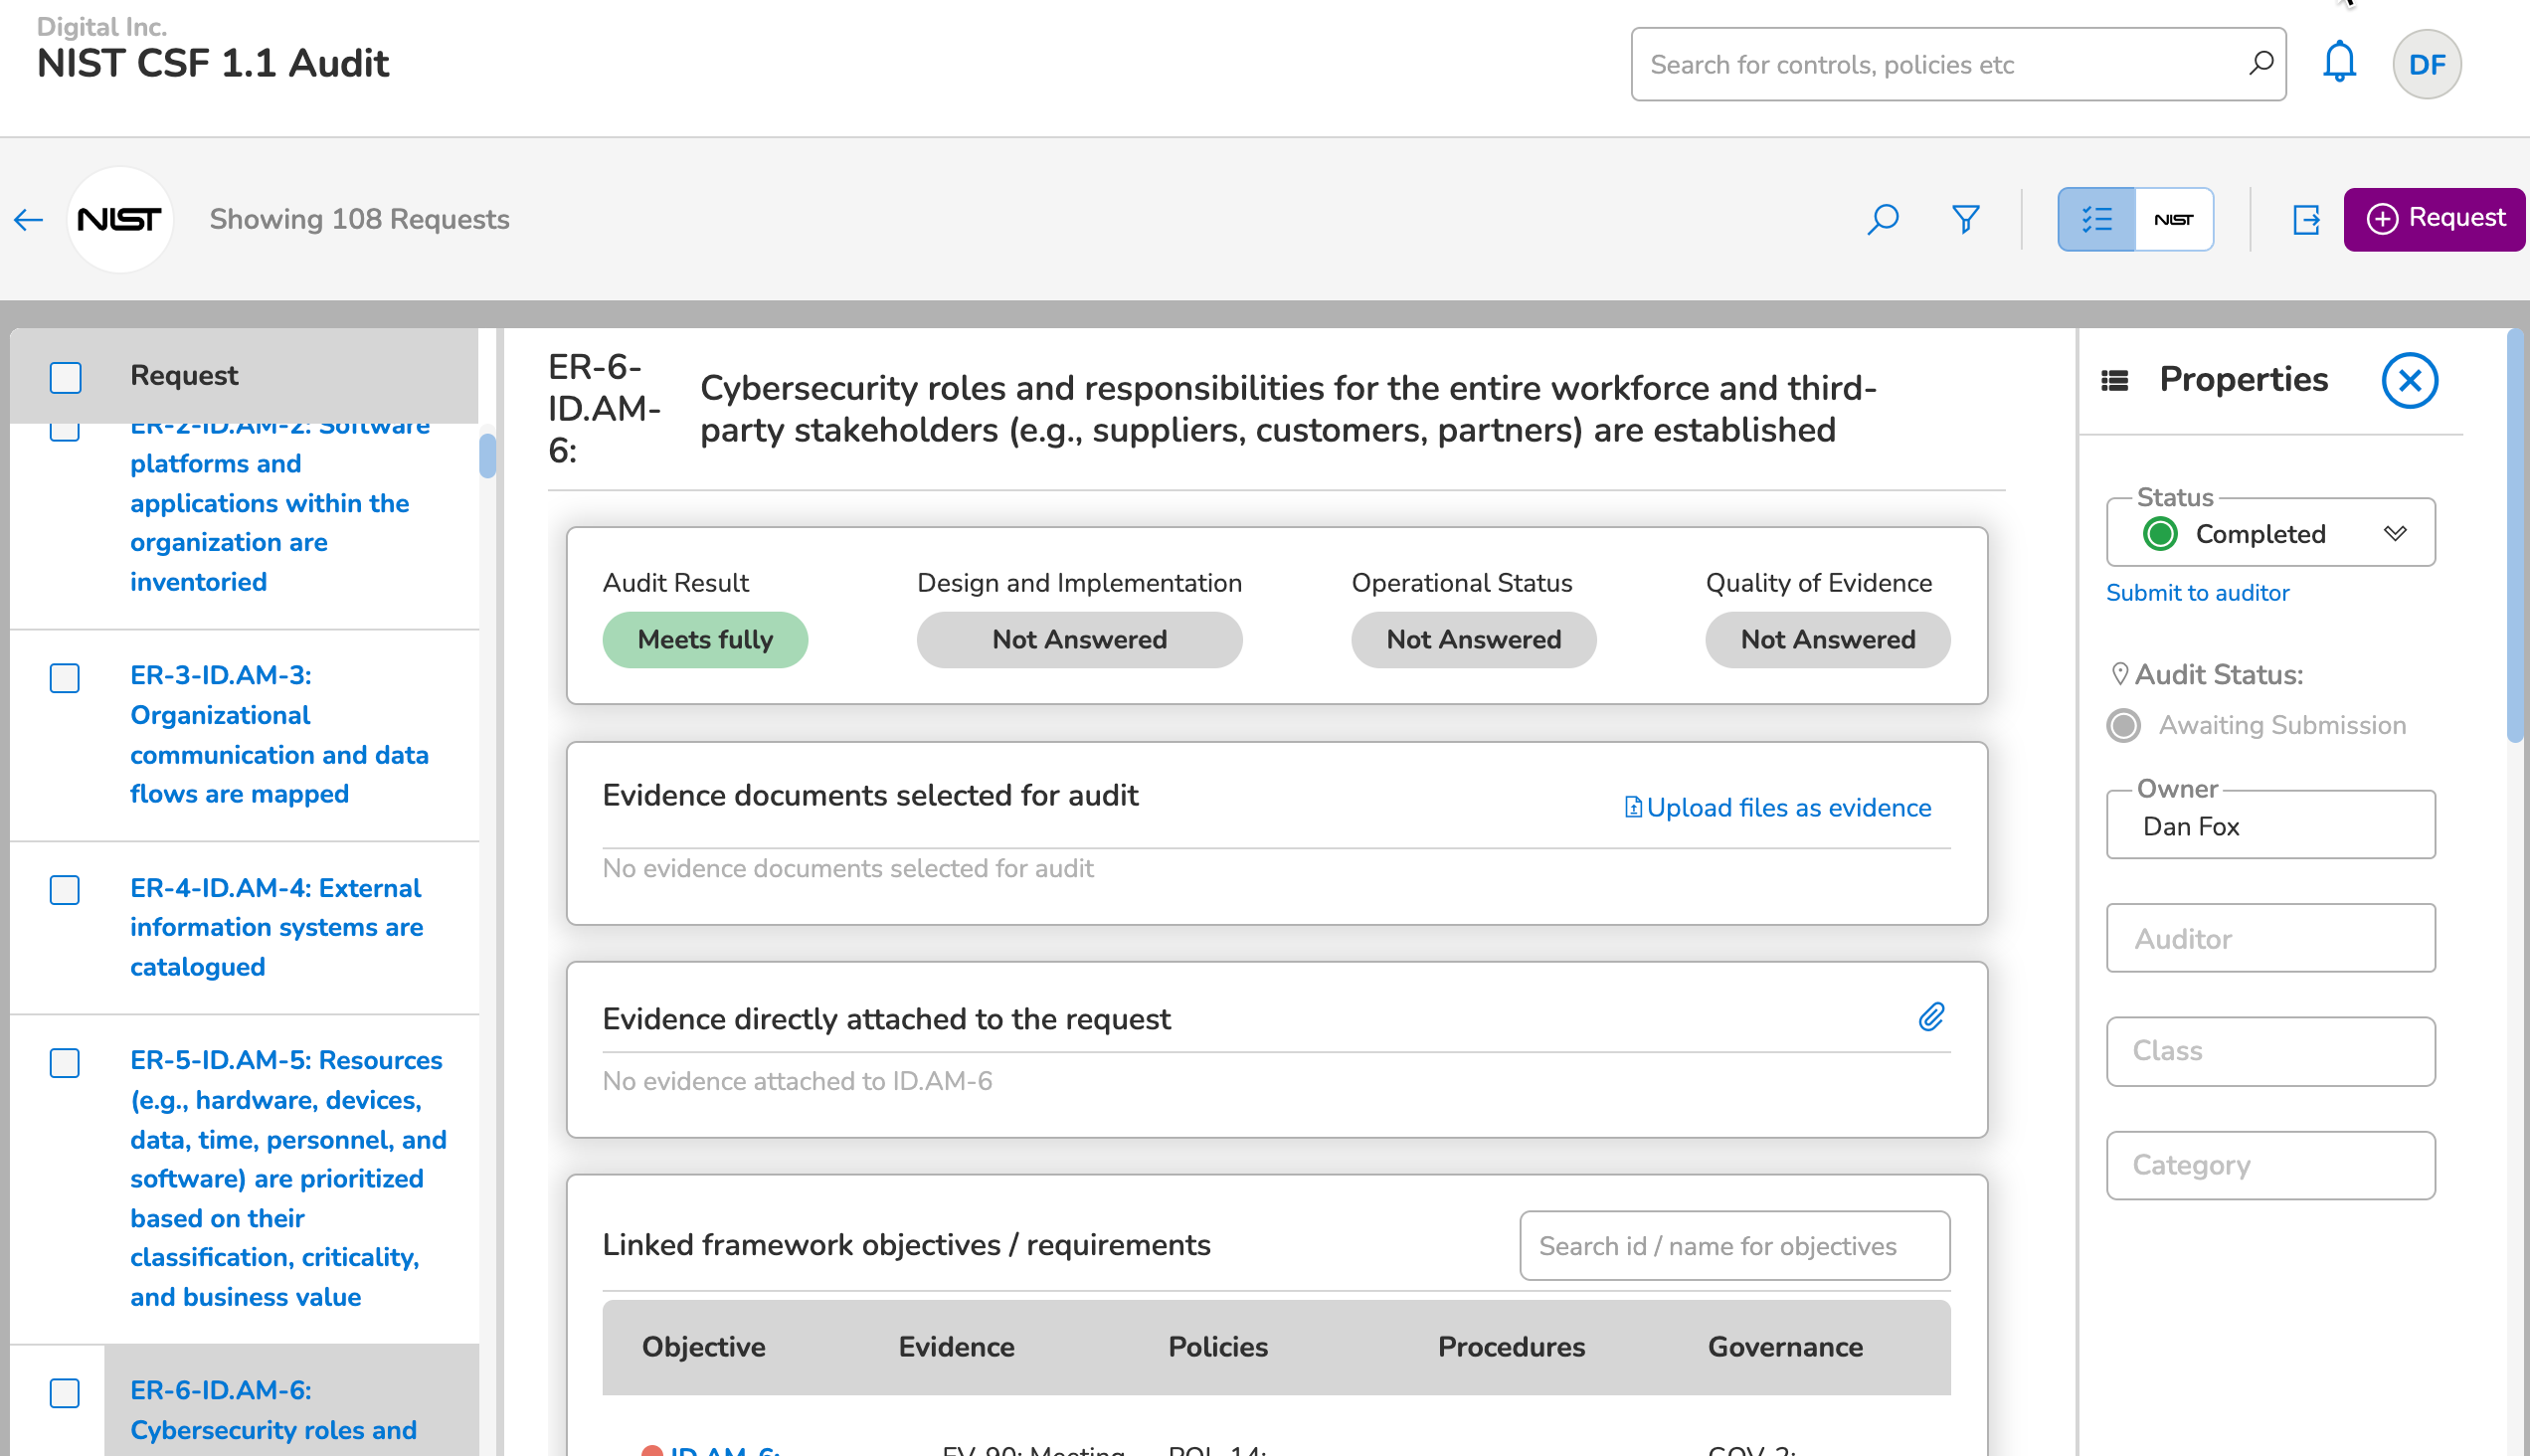Click the magnifier icon in the top search box
The height and width of the screenshot is (1456, 2530).
2261,64
